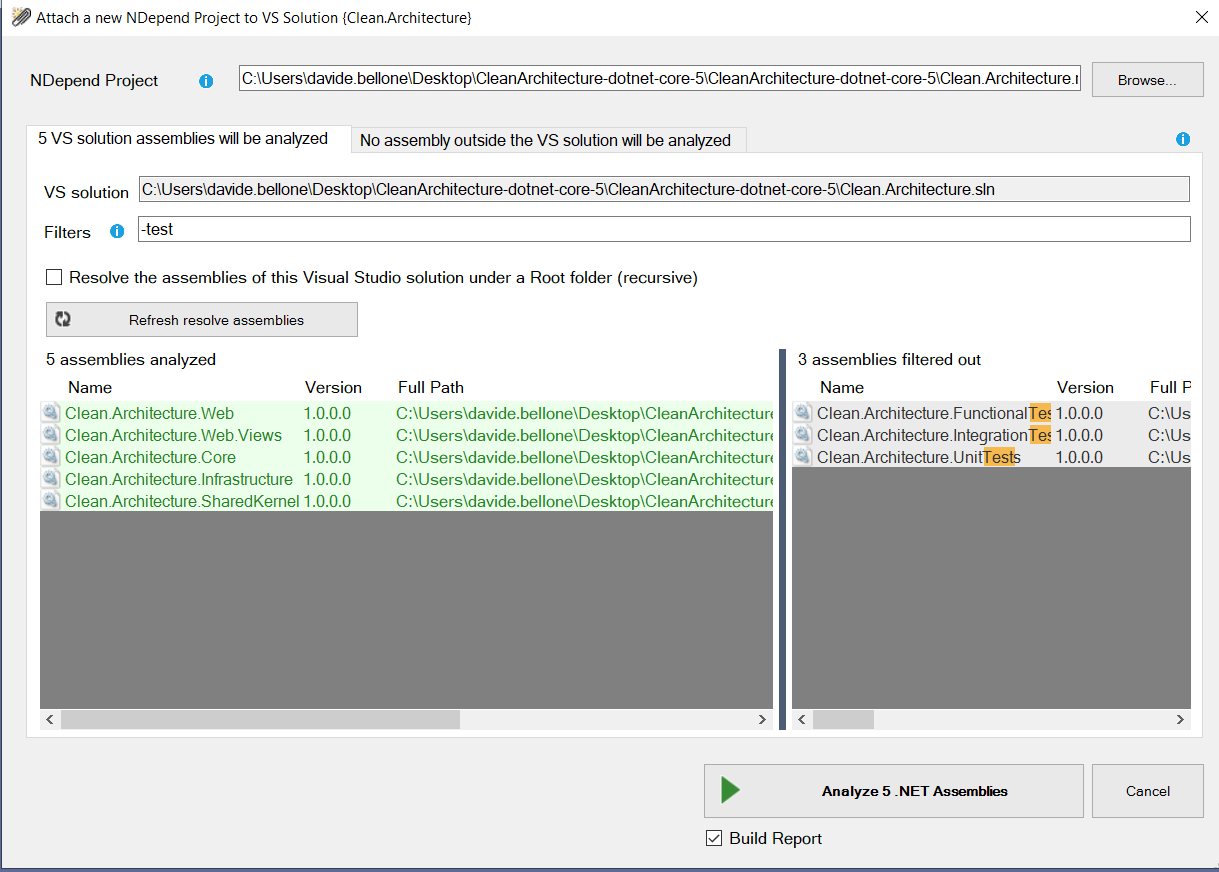Click Refresh resolve assemblies

pyautogui.click(x=202, y=320)
